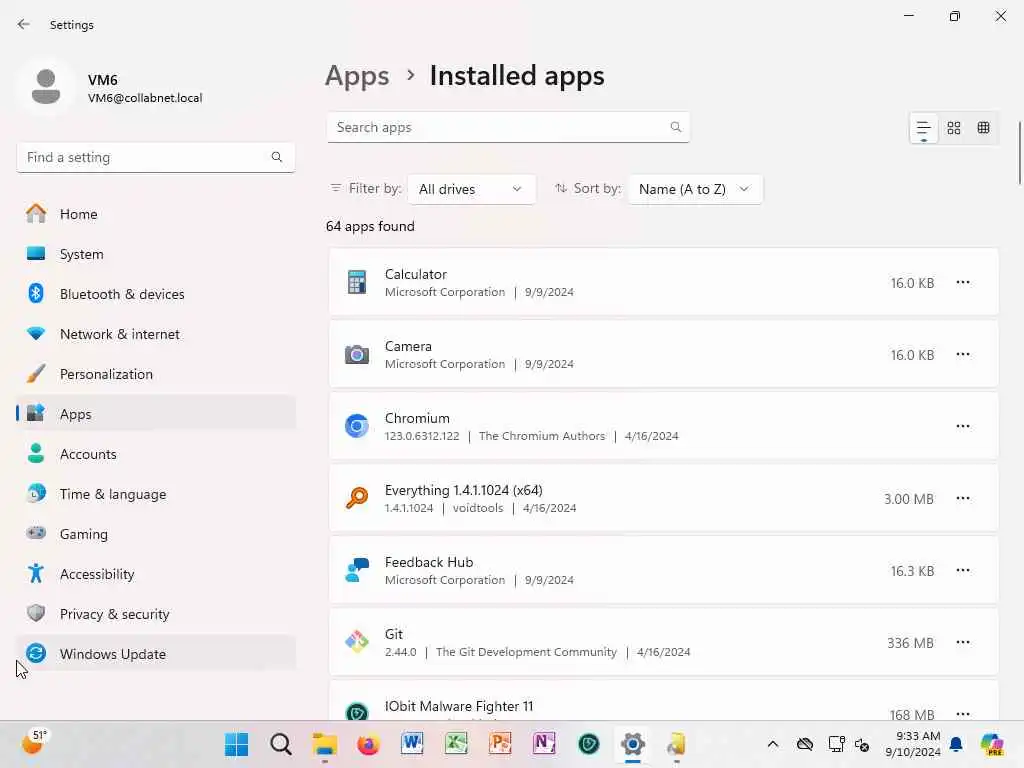Viewport: 1024px width, 768px height.
Task: Switch to list view layout
Action: coord(923,127)
